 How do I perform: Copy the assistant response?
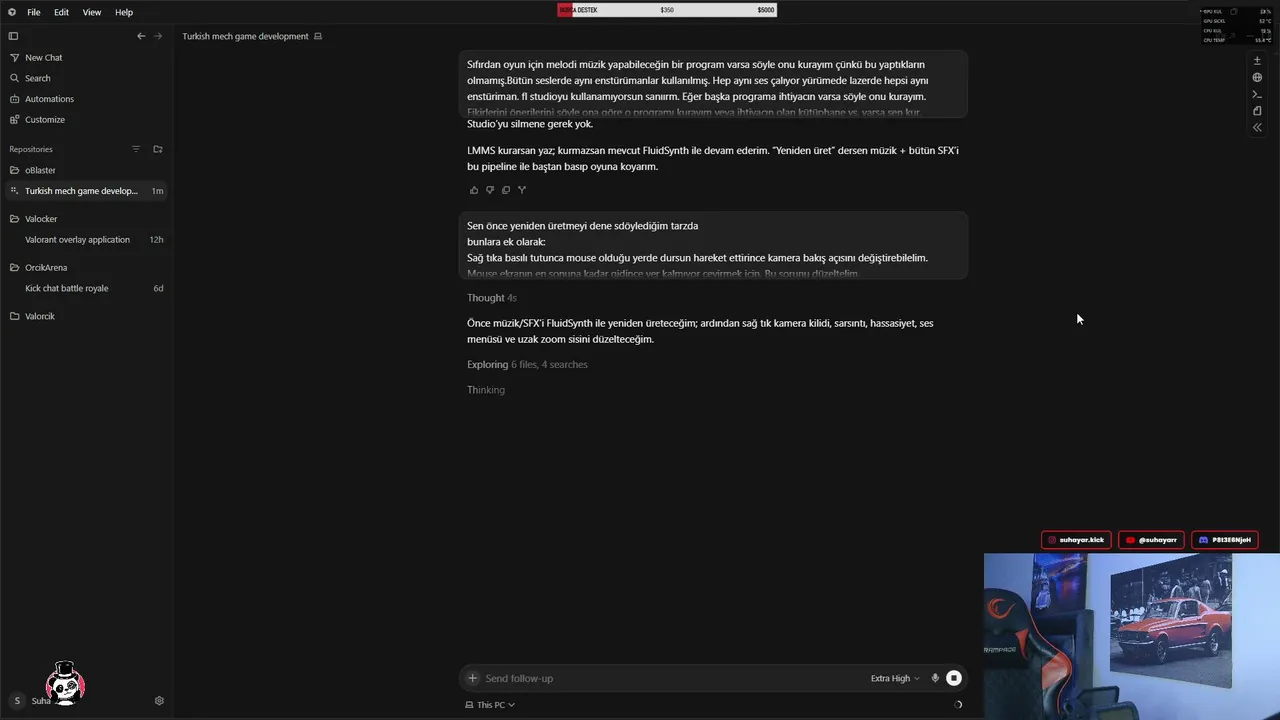pyautogui.click(x=506, y=190)
